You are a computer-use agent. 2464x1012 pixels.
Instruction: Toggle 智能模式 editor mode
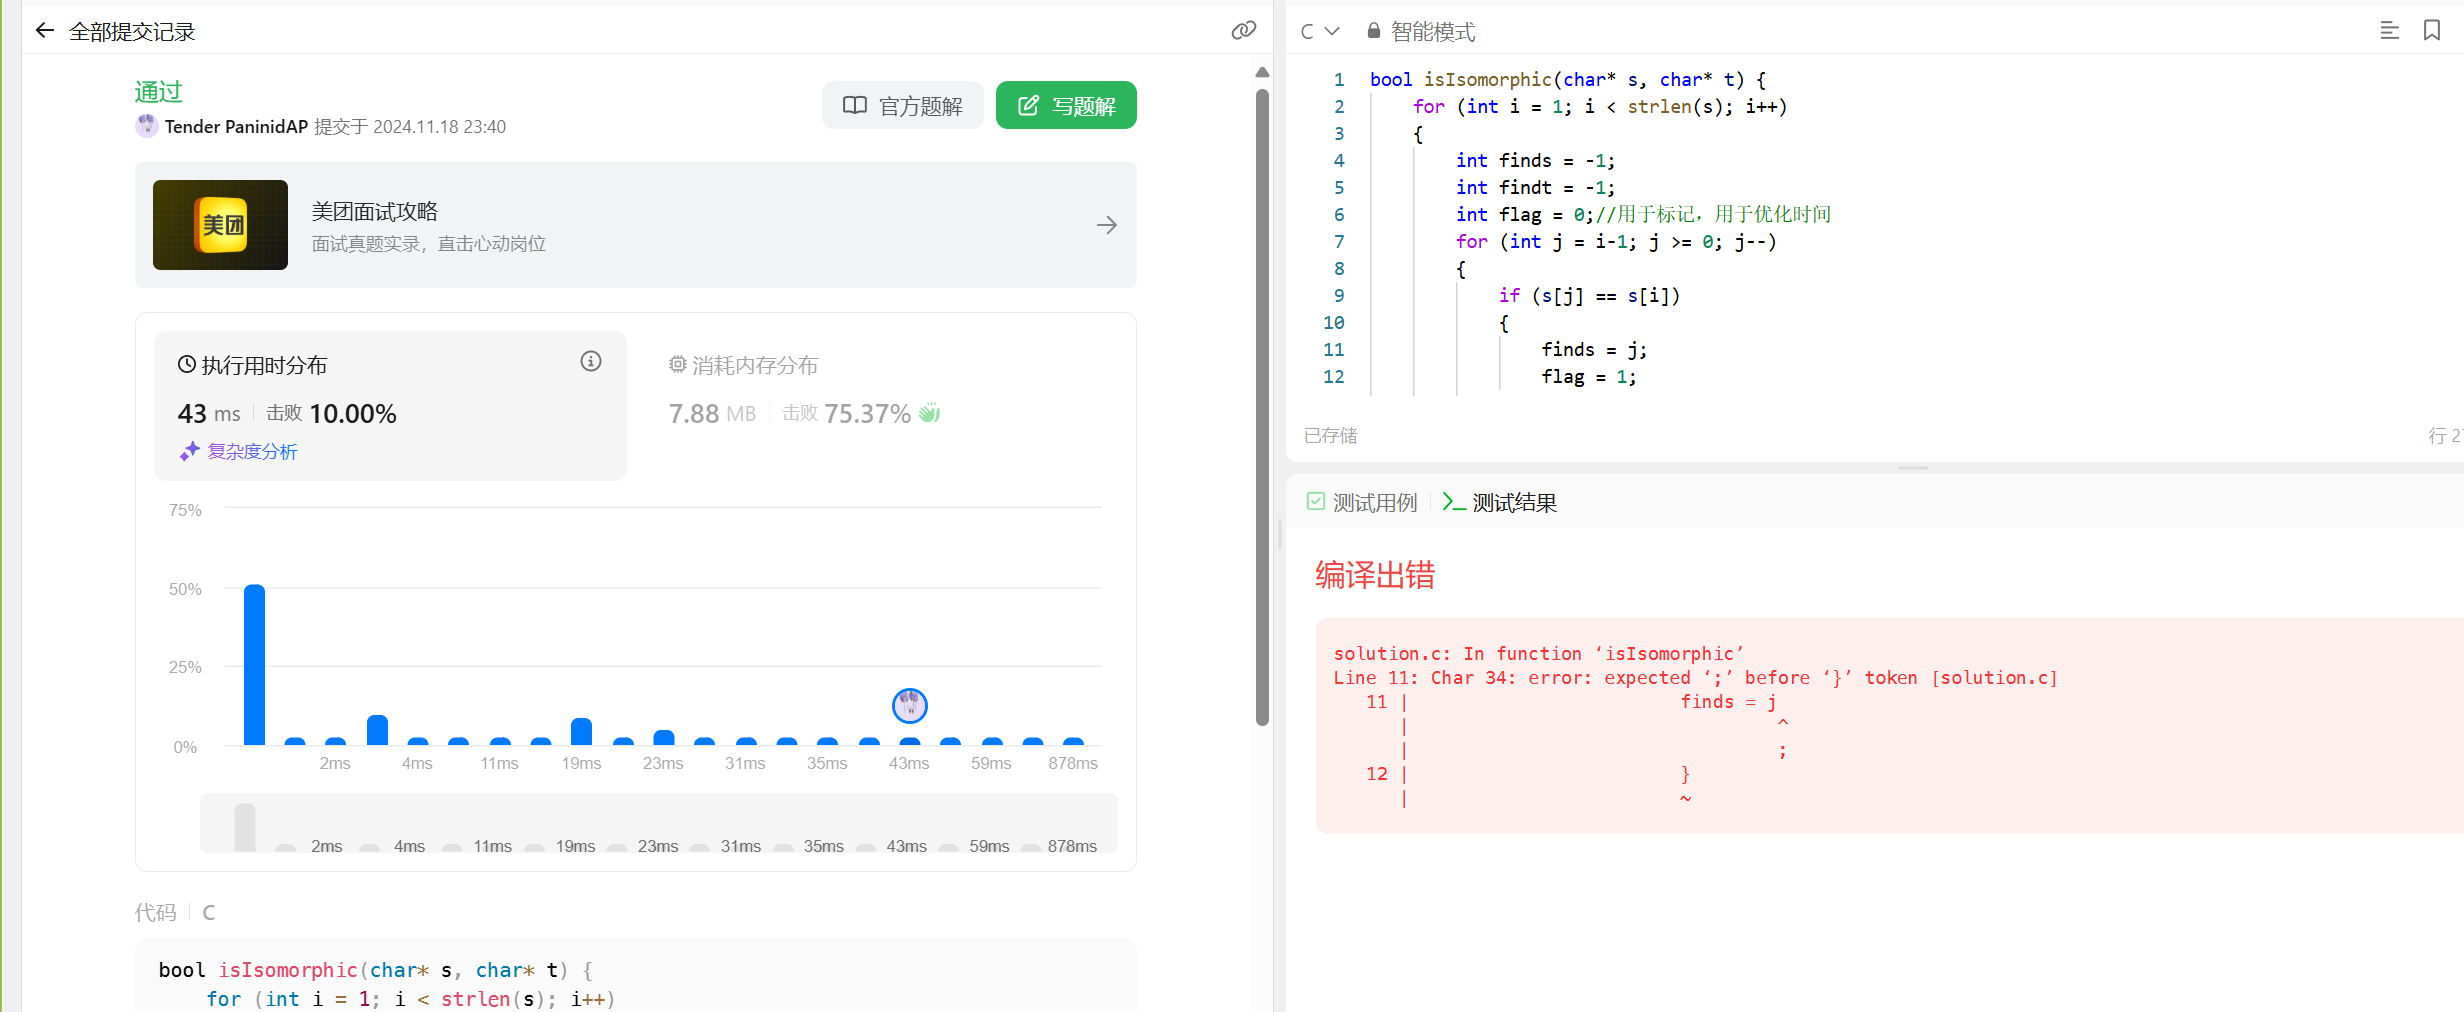coord(1432,32)
